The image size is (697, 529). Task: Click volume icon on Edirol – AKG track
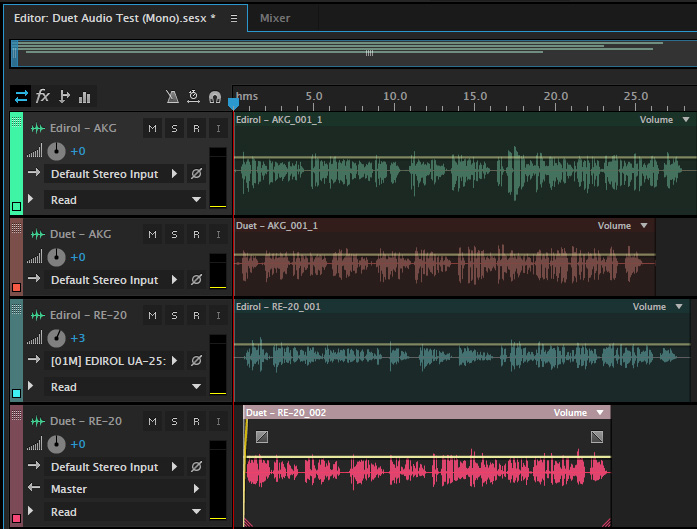click(35, 151)
